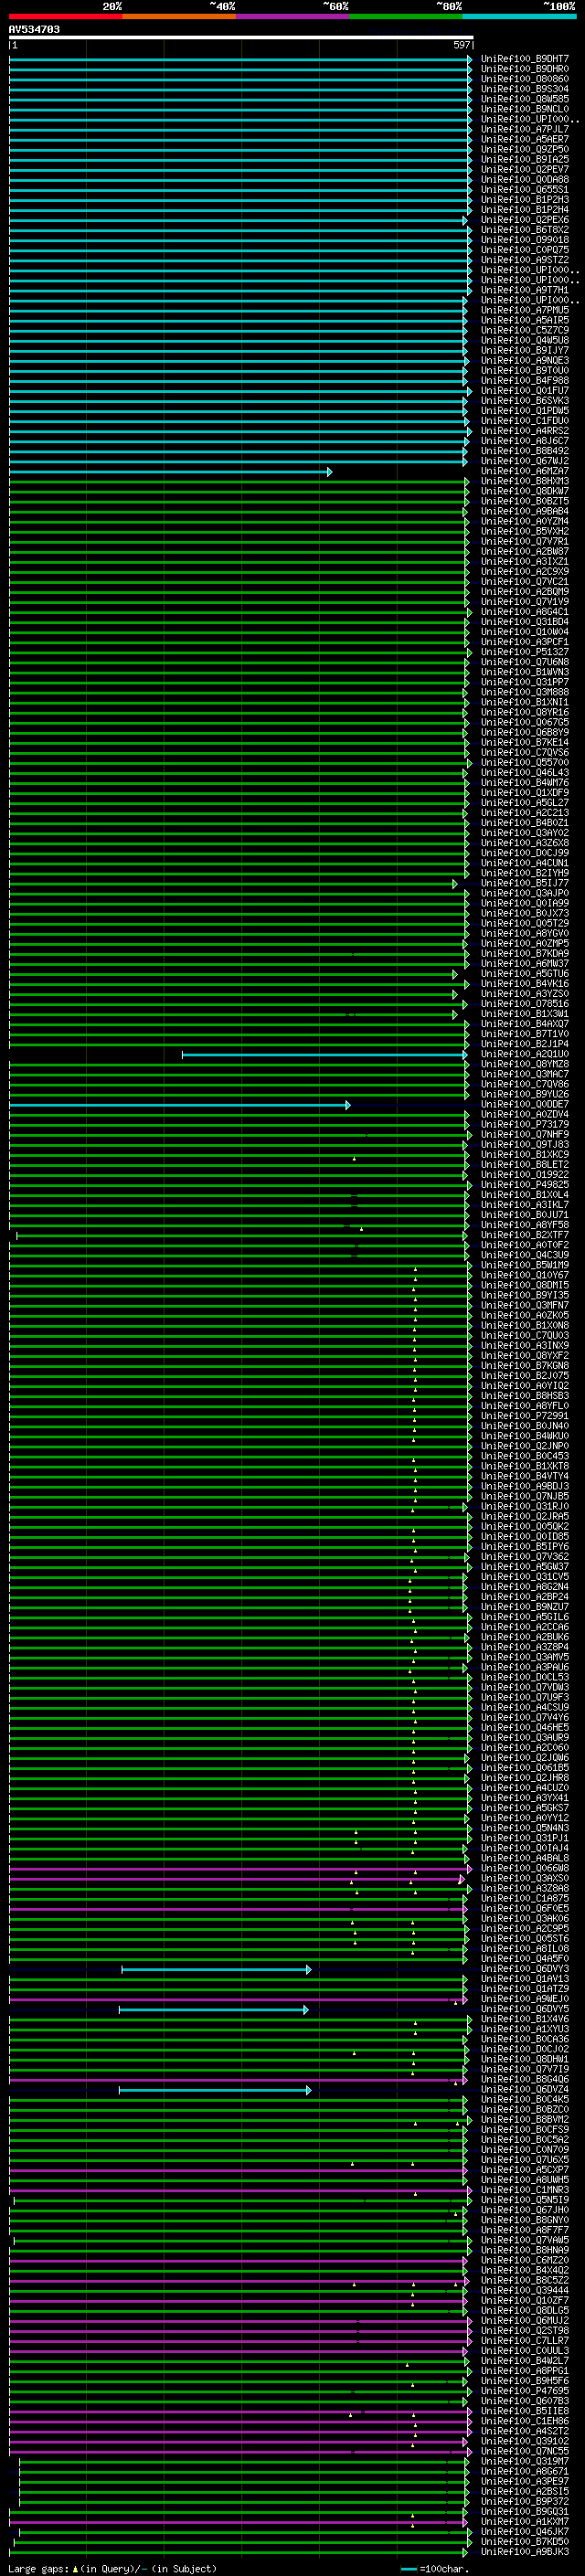Open hit UniRef100_Q8W585

(x=525, y=99)
